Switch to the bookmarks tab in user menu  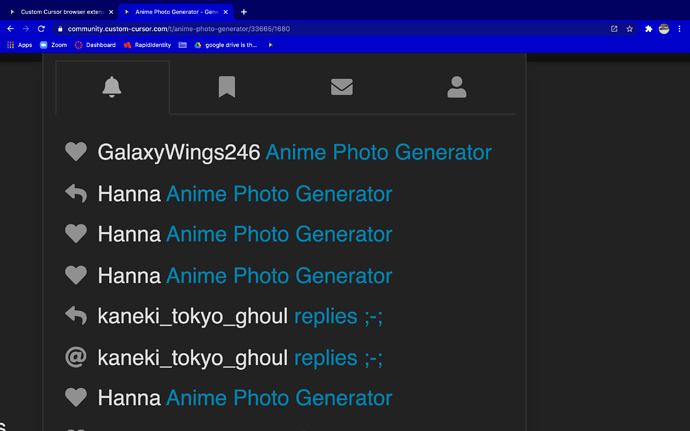[x=227, y=87]
